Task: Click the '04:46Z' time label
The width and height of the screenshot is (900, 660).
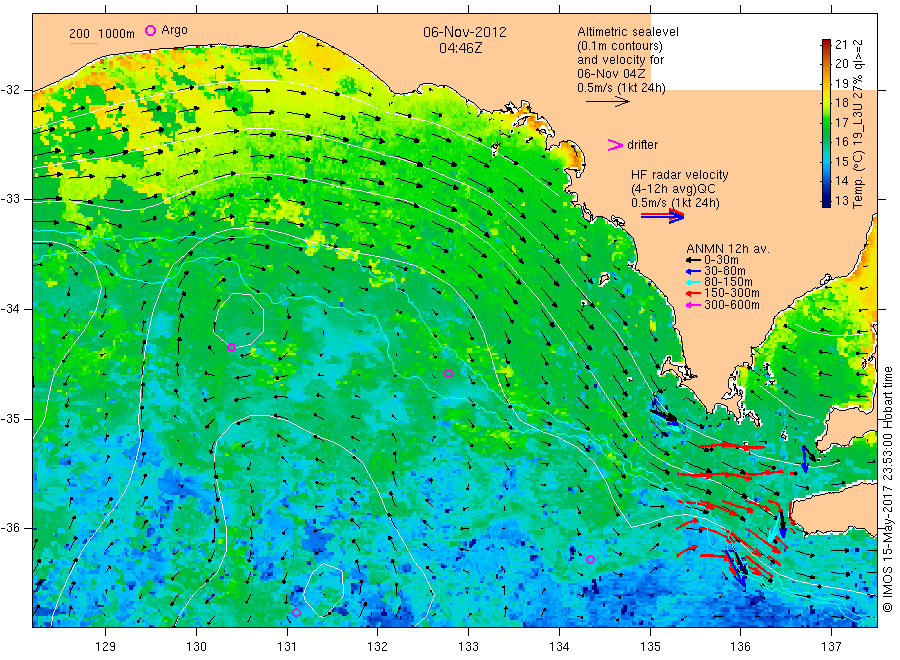Action: 461,48
